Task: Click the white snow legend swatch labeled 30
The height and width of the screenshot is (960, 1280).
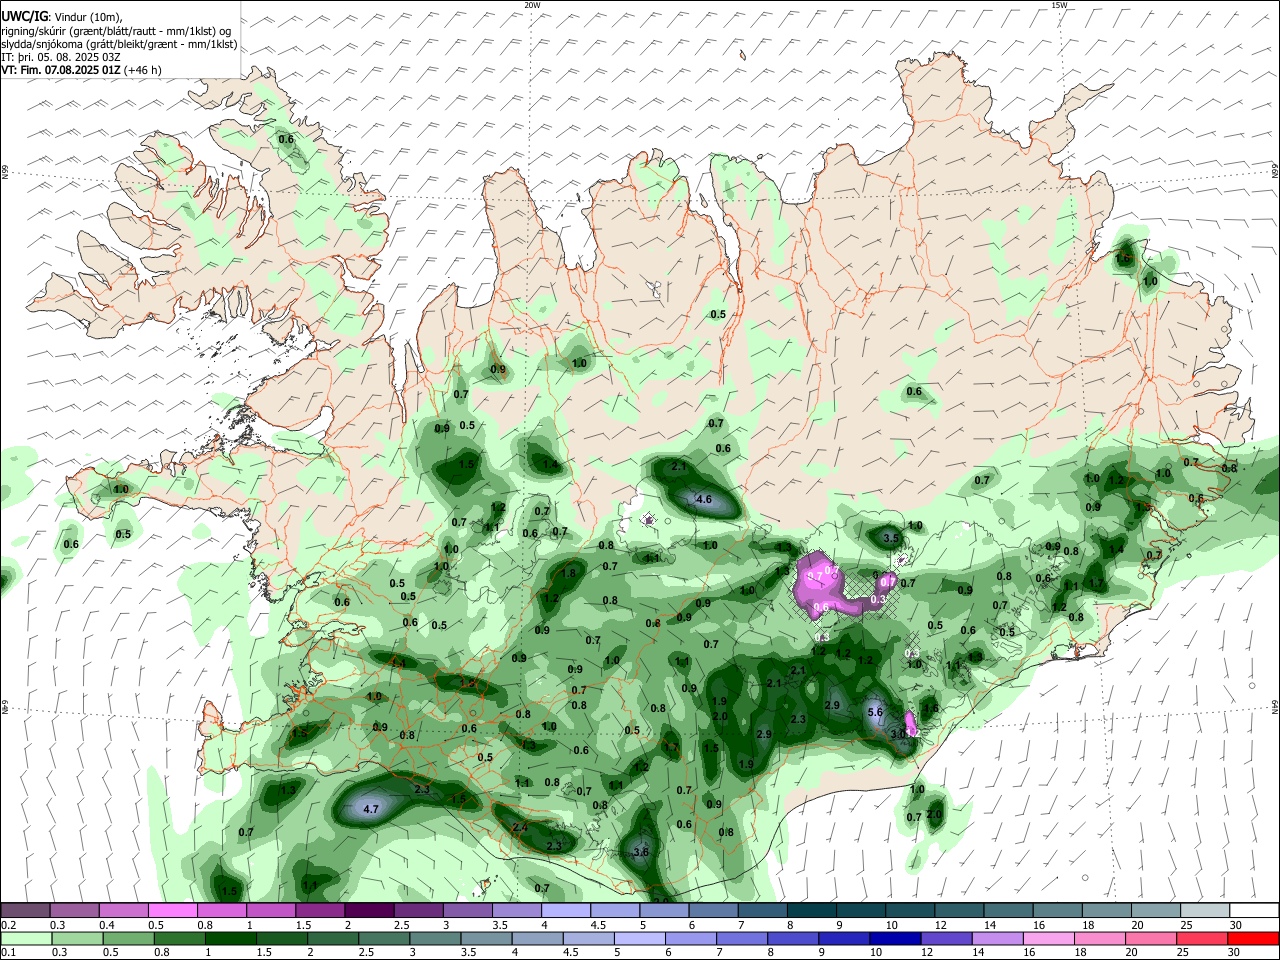Action: click(1253, 910)
